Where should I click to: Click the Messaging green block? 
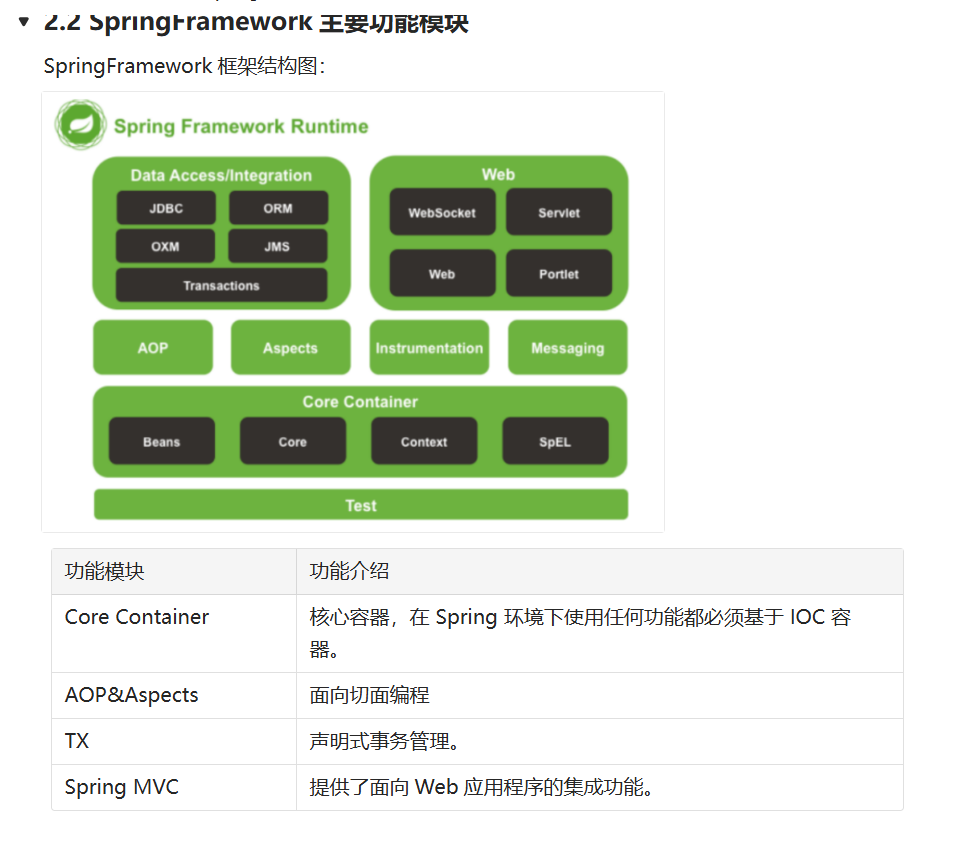click(x=568, y=347)
